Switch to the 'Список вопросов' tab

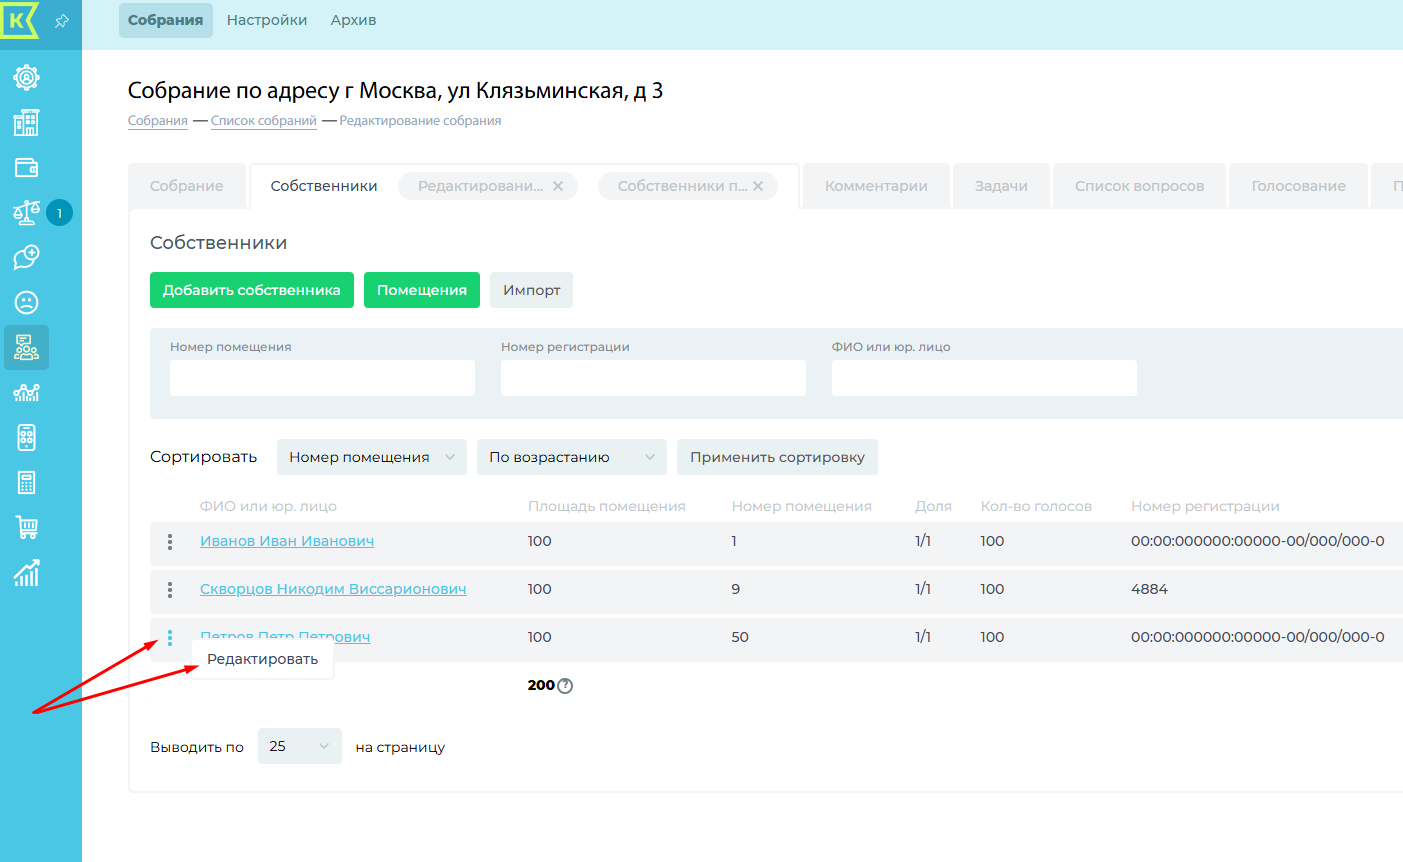pyautogui.click(x=1139, y=186)
